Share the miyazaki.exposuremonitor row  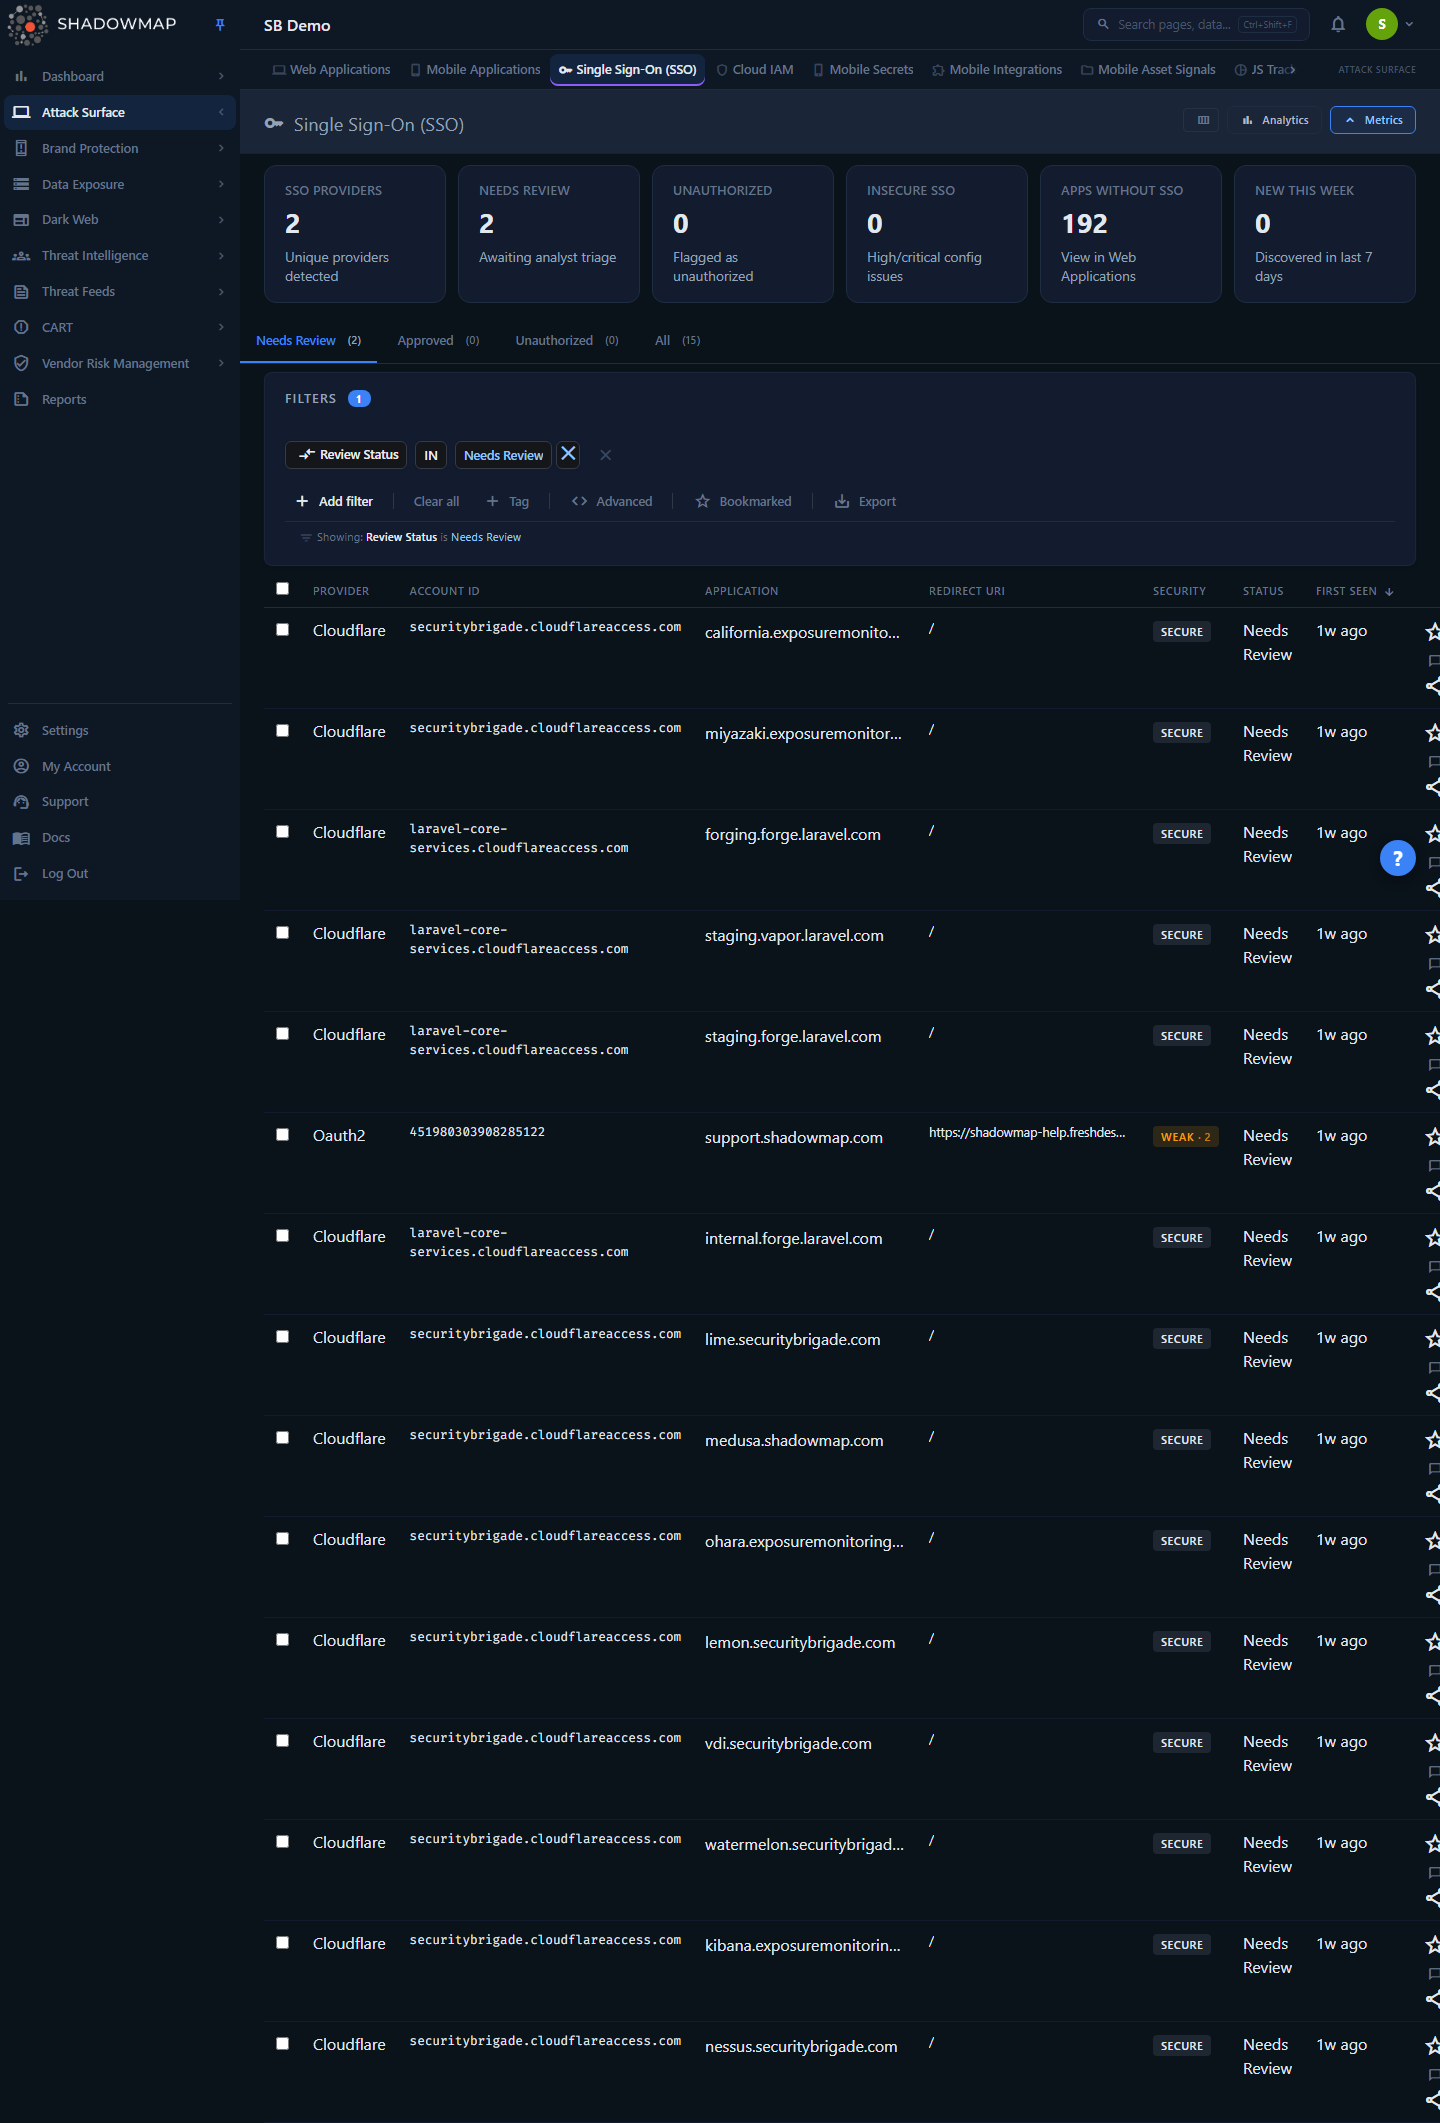click(1433, 787)
